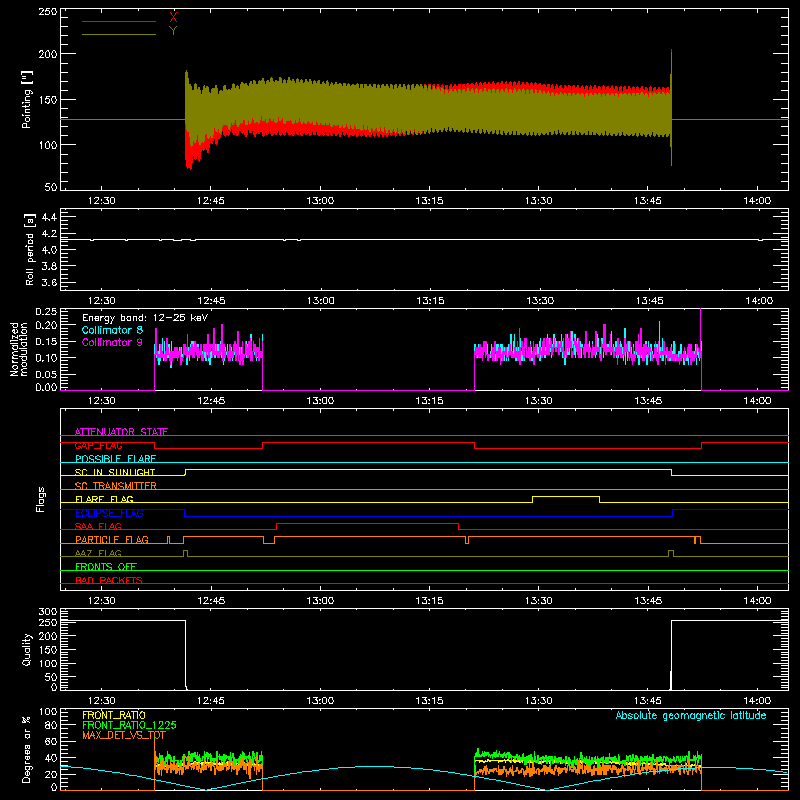Click the Degrees or % axis label
Viewport: 800px width, 800px height.
pyautogui.click(x=26, y=750)
